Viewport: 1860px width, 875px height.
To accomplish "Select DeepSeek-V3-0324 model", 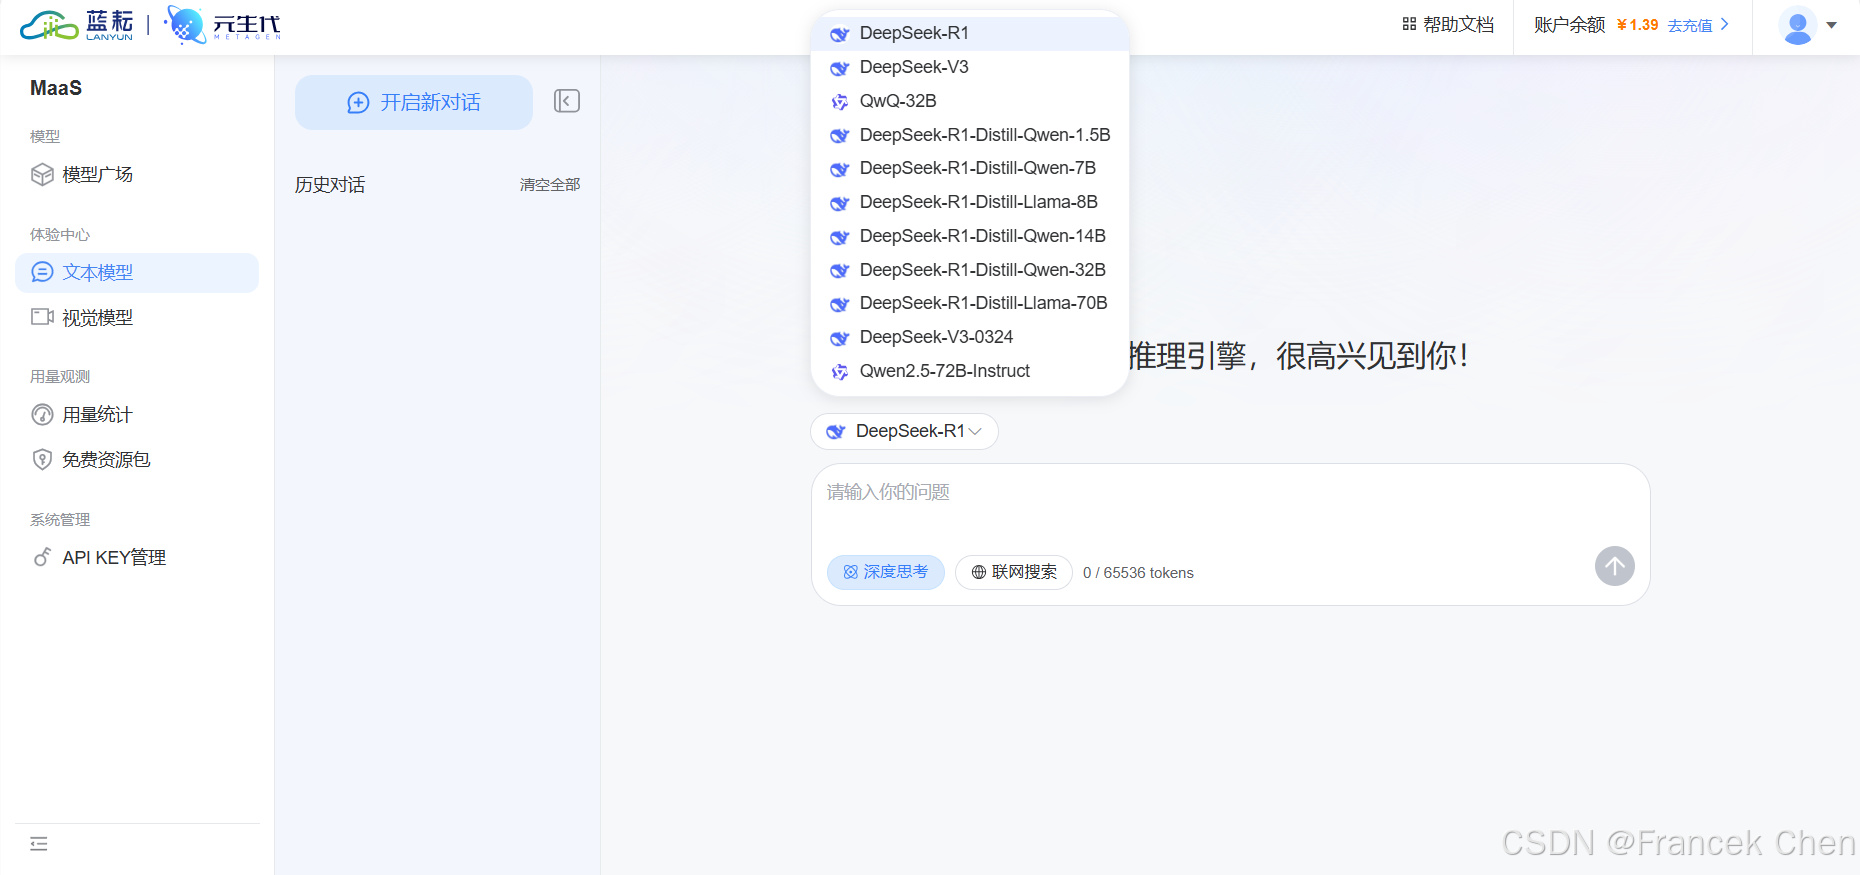I will (970, 337).
